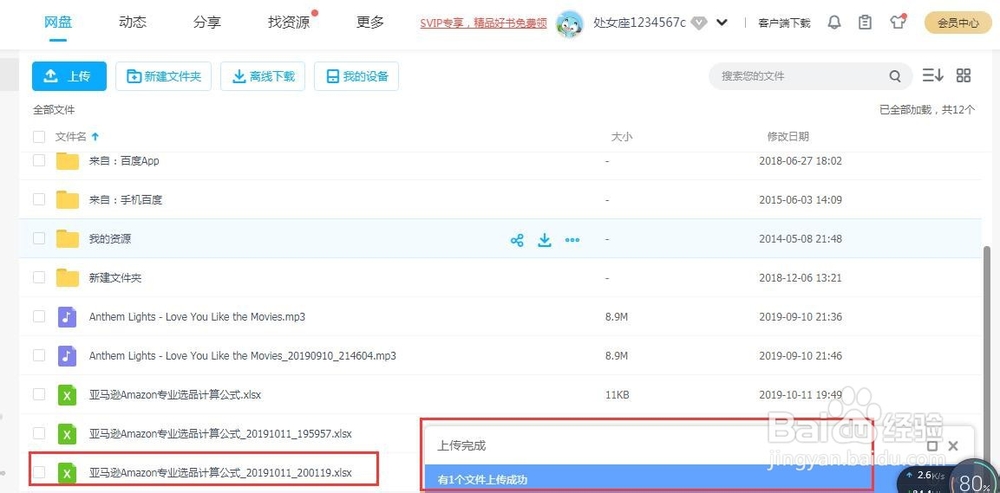Open the sort order icon
1000x493 pixels.
[932, 75]
